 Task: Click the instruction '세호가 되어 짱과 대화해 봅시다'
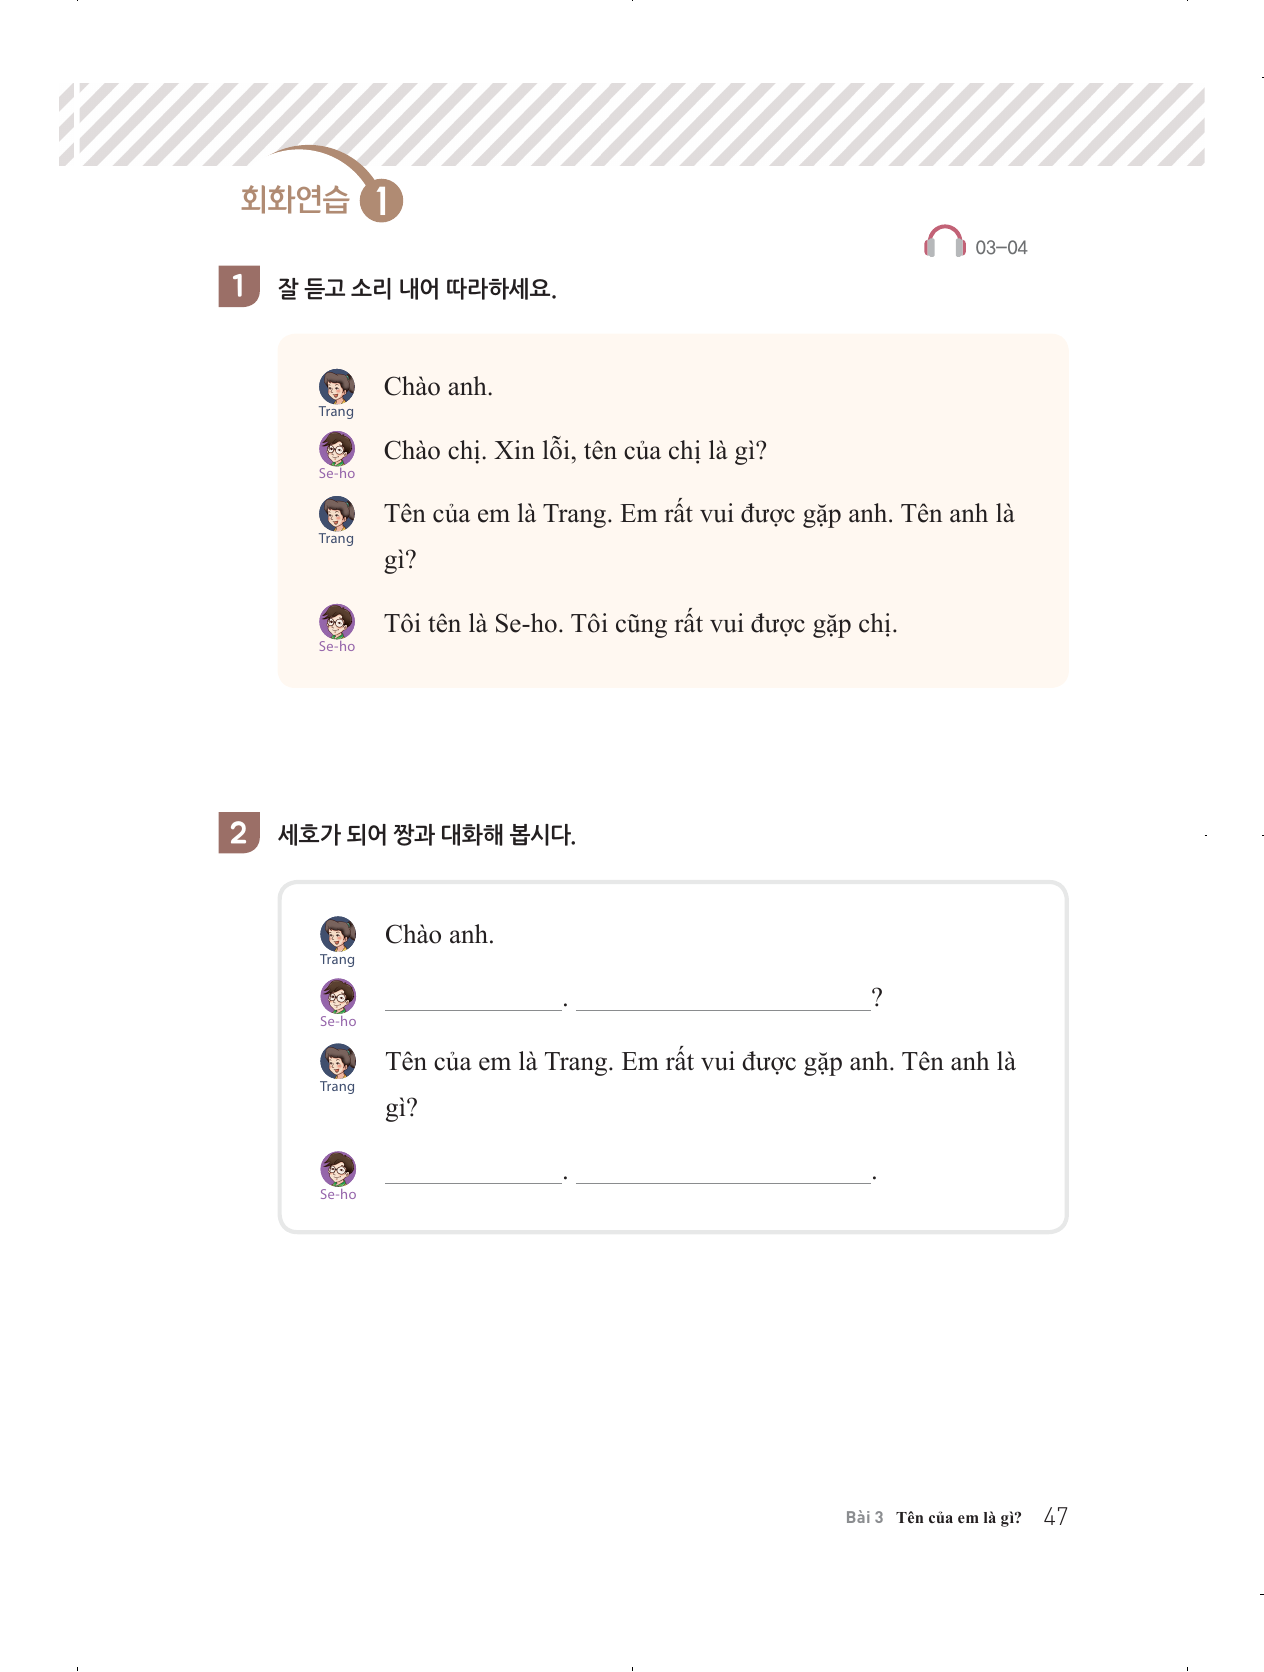click(x=426, y=835)
